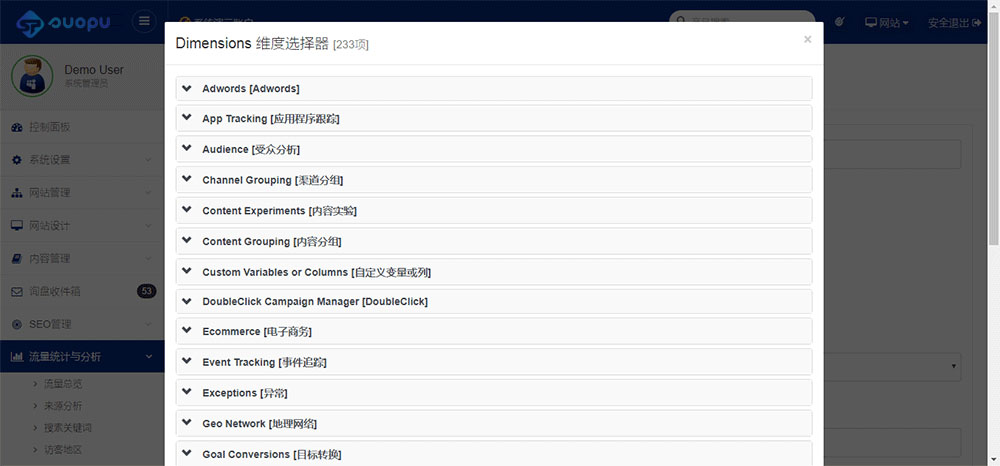The image size is (1000, 466).
Task: Click the 询盘收件箱 envelope icon
Action: 17,292
